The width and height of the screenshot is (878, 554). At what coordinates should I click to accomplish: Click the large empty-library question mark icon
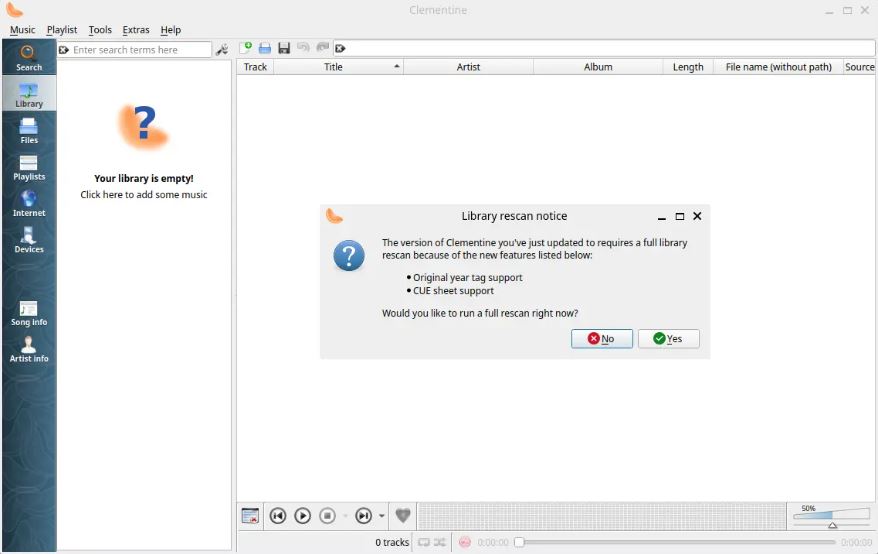[143, 127]
